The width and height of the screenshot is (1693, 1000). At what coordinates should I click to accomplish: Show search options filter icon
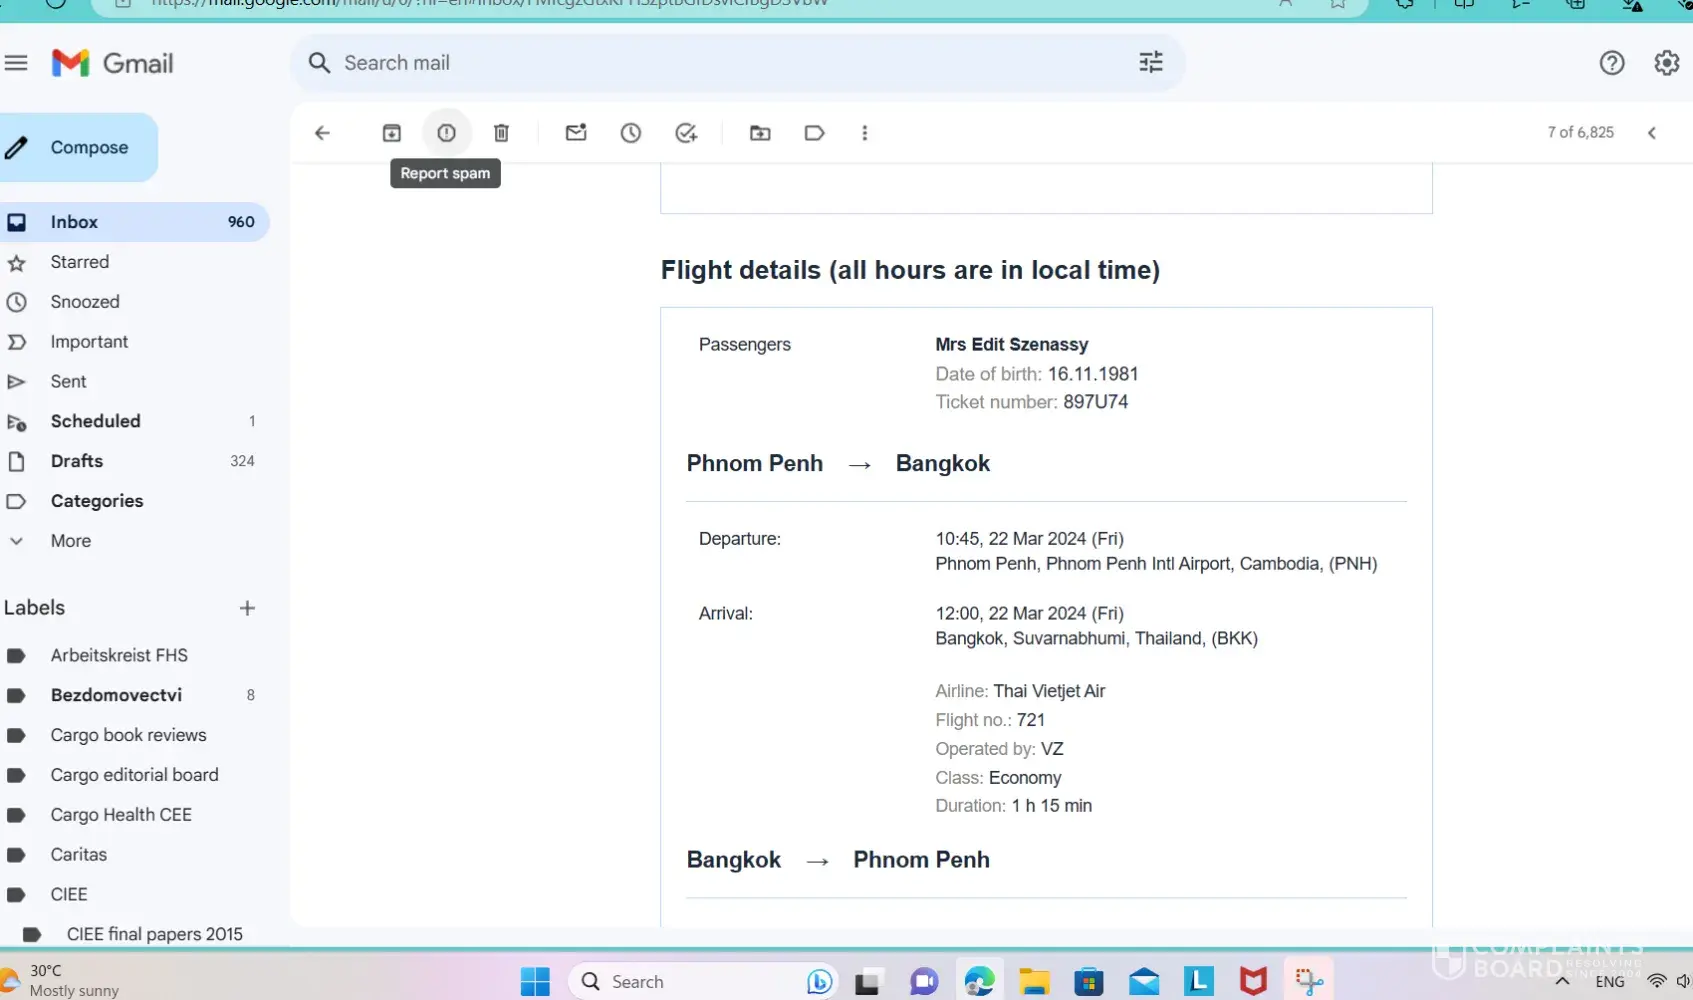click(1151, 63)
